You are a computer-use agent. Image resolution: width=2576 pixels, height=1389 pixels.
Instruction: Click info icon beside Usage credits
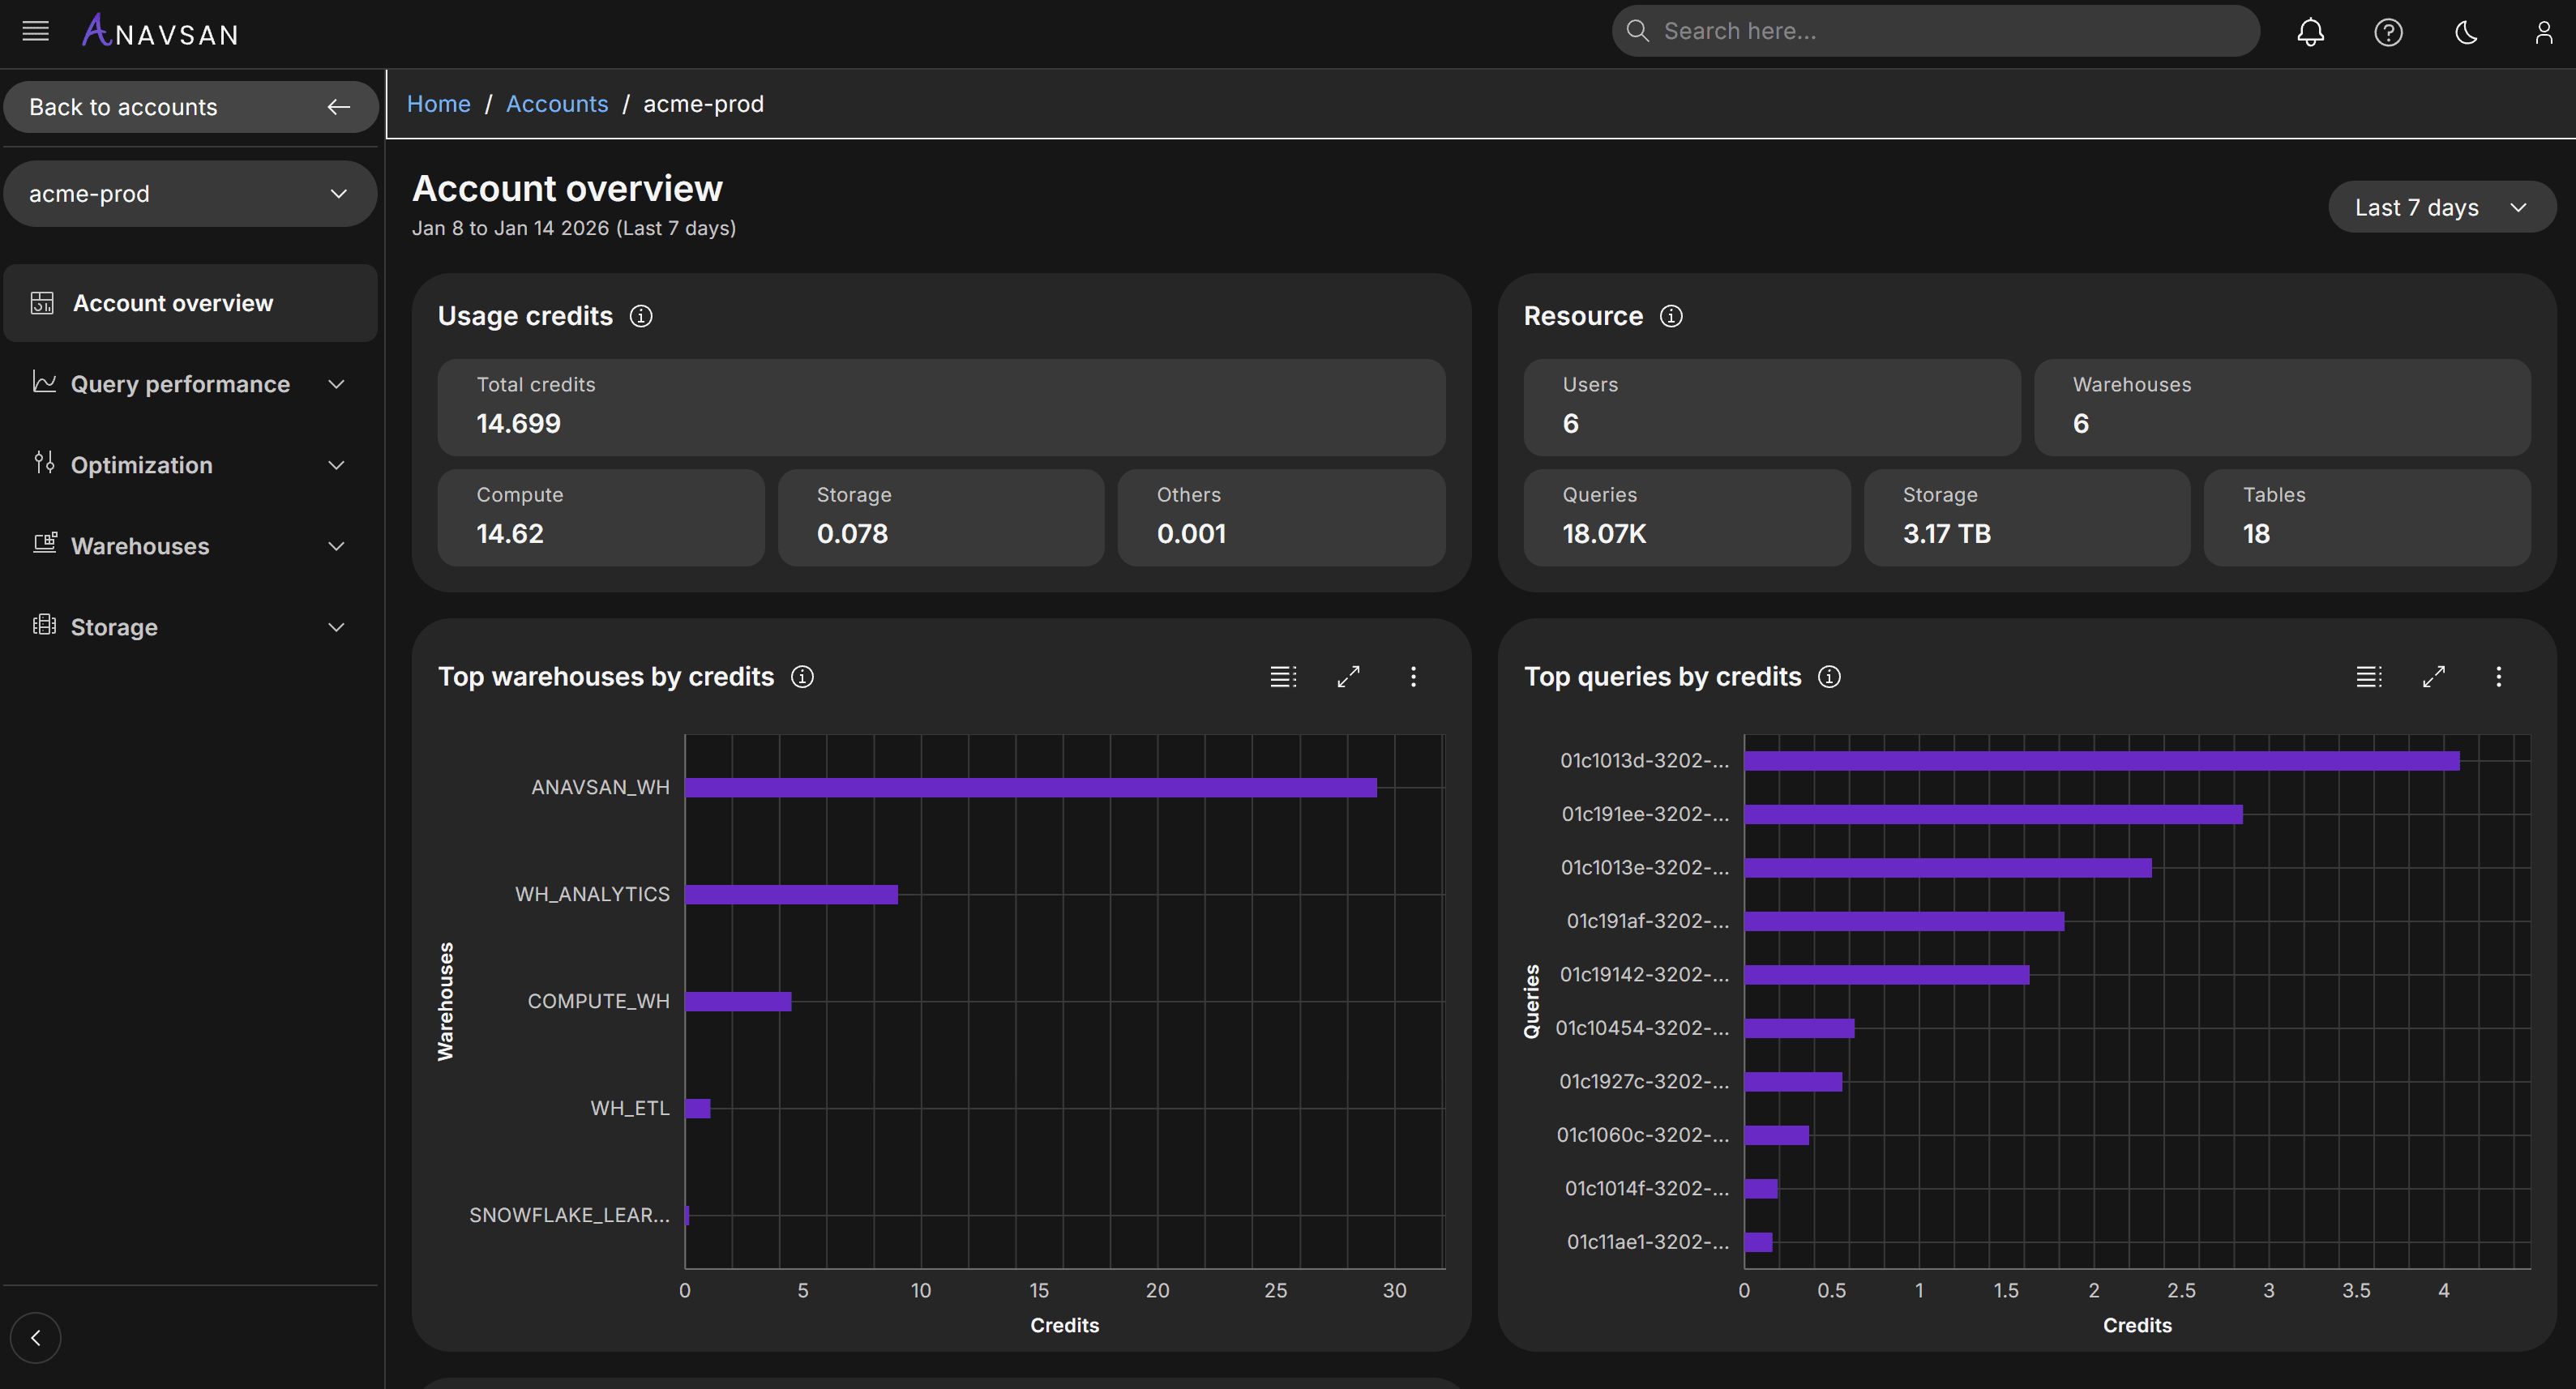click(641, 316)
